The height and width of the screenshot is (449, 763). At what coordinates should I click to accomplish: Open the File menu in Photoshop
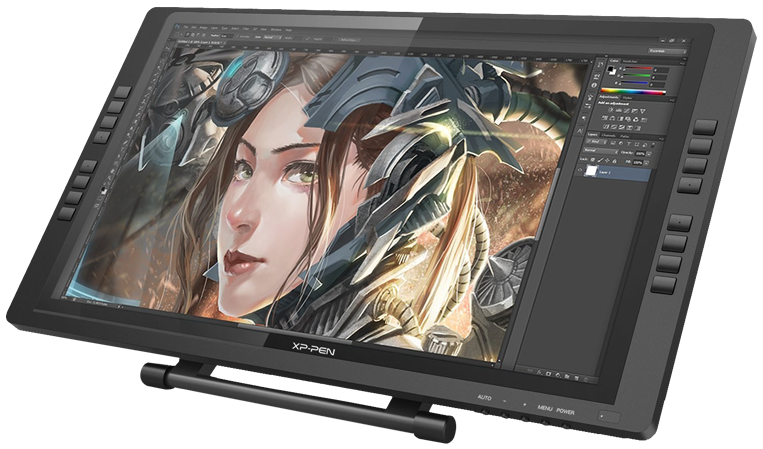tap(186, 27)
